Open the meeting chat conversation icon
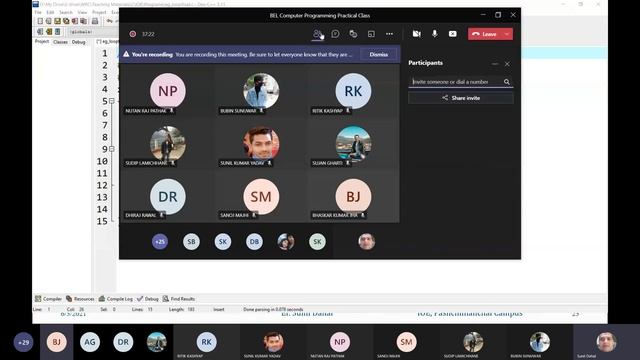The image size is (640, 360). pos(335,34)
